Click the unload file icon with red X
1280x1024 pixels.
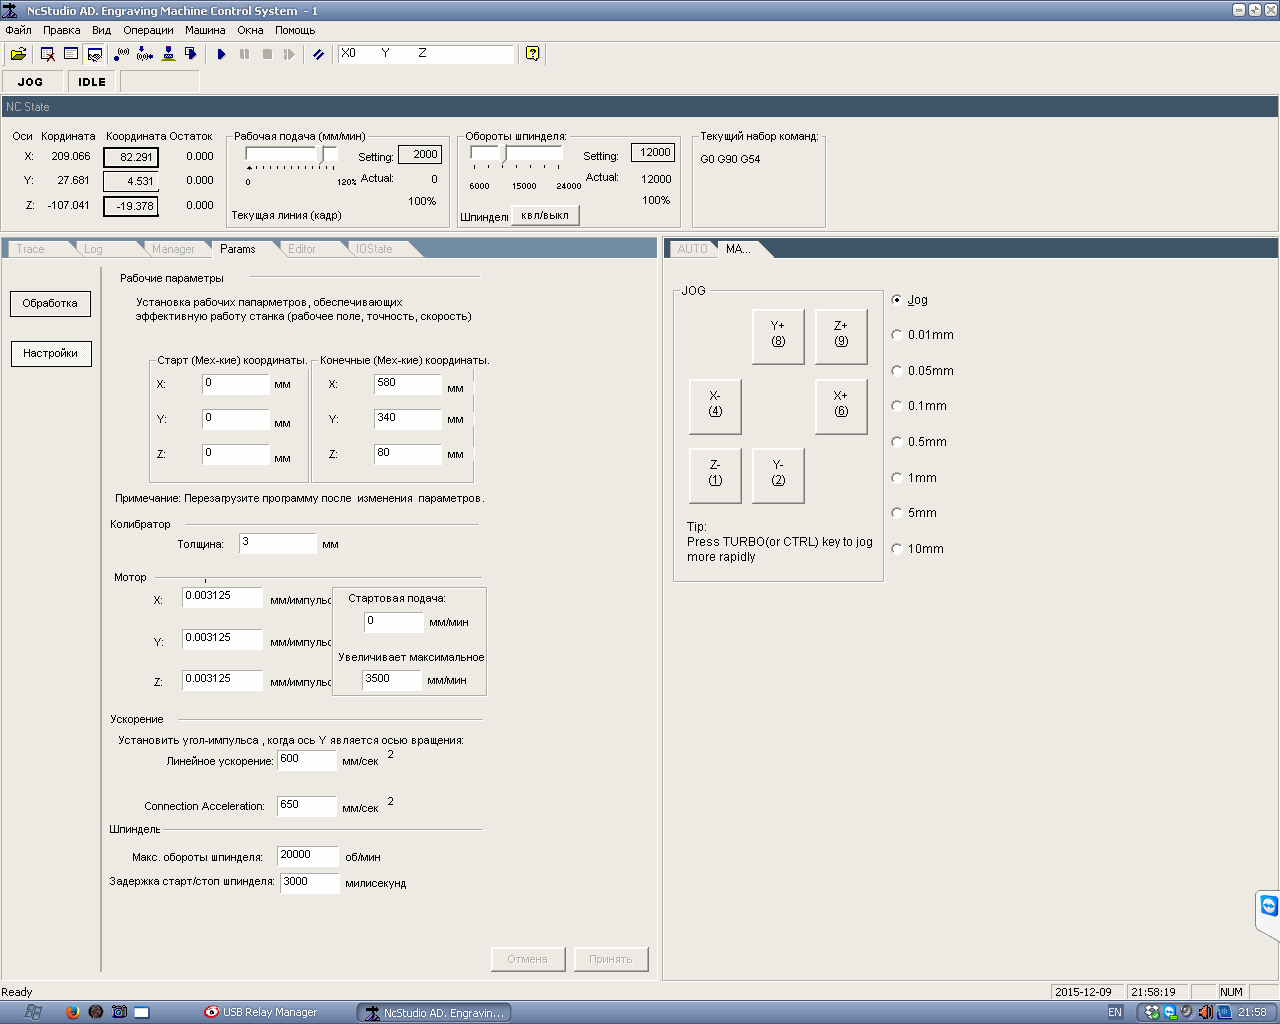(x=47, y=54)
